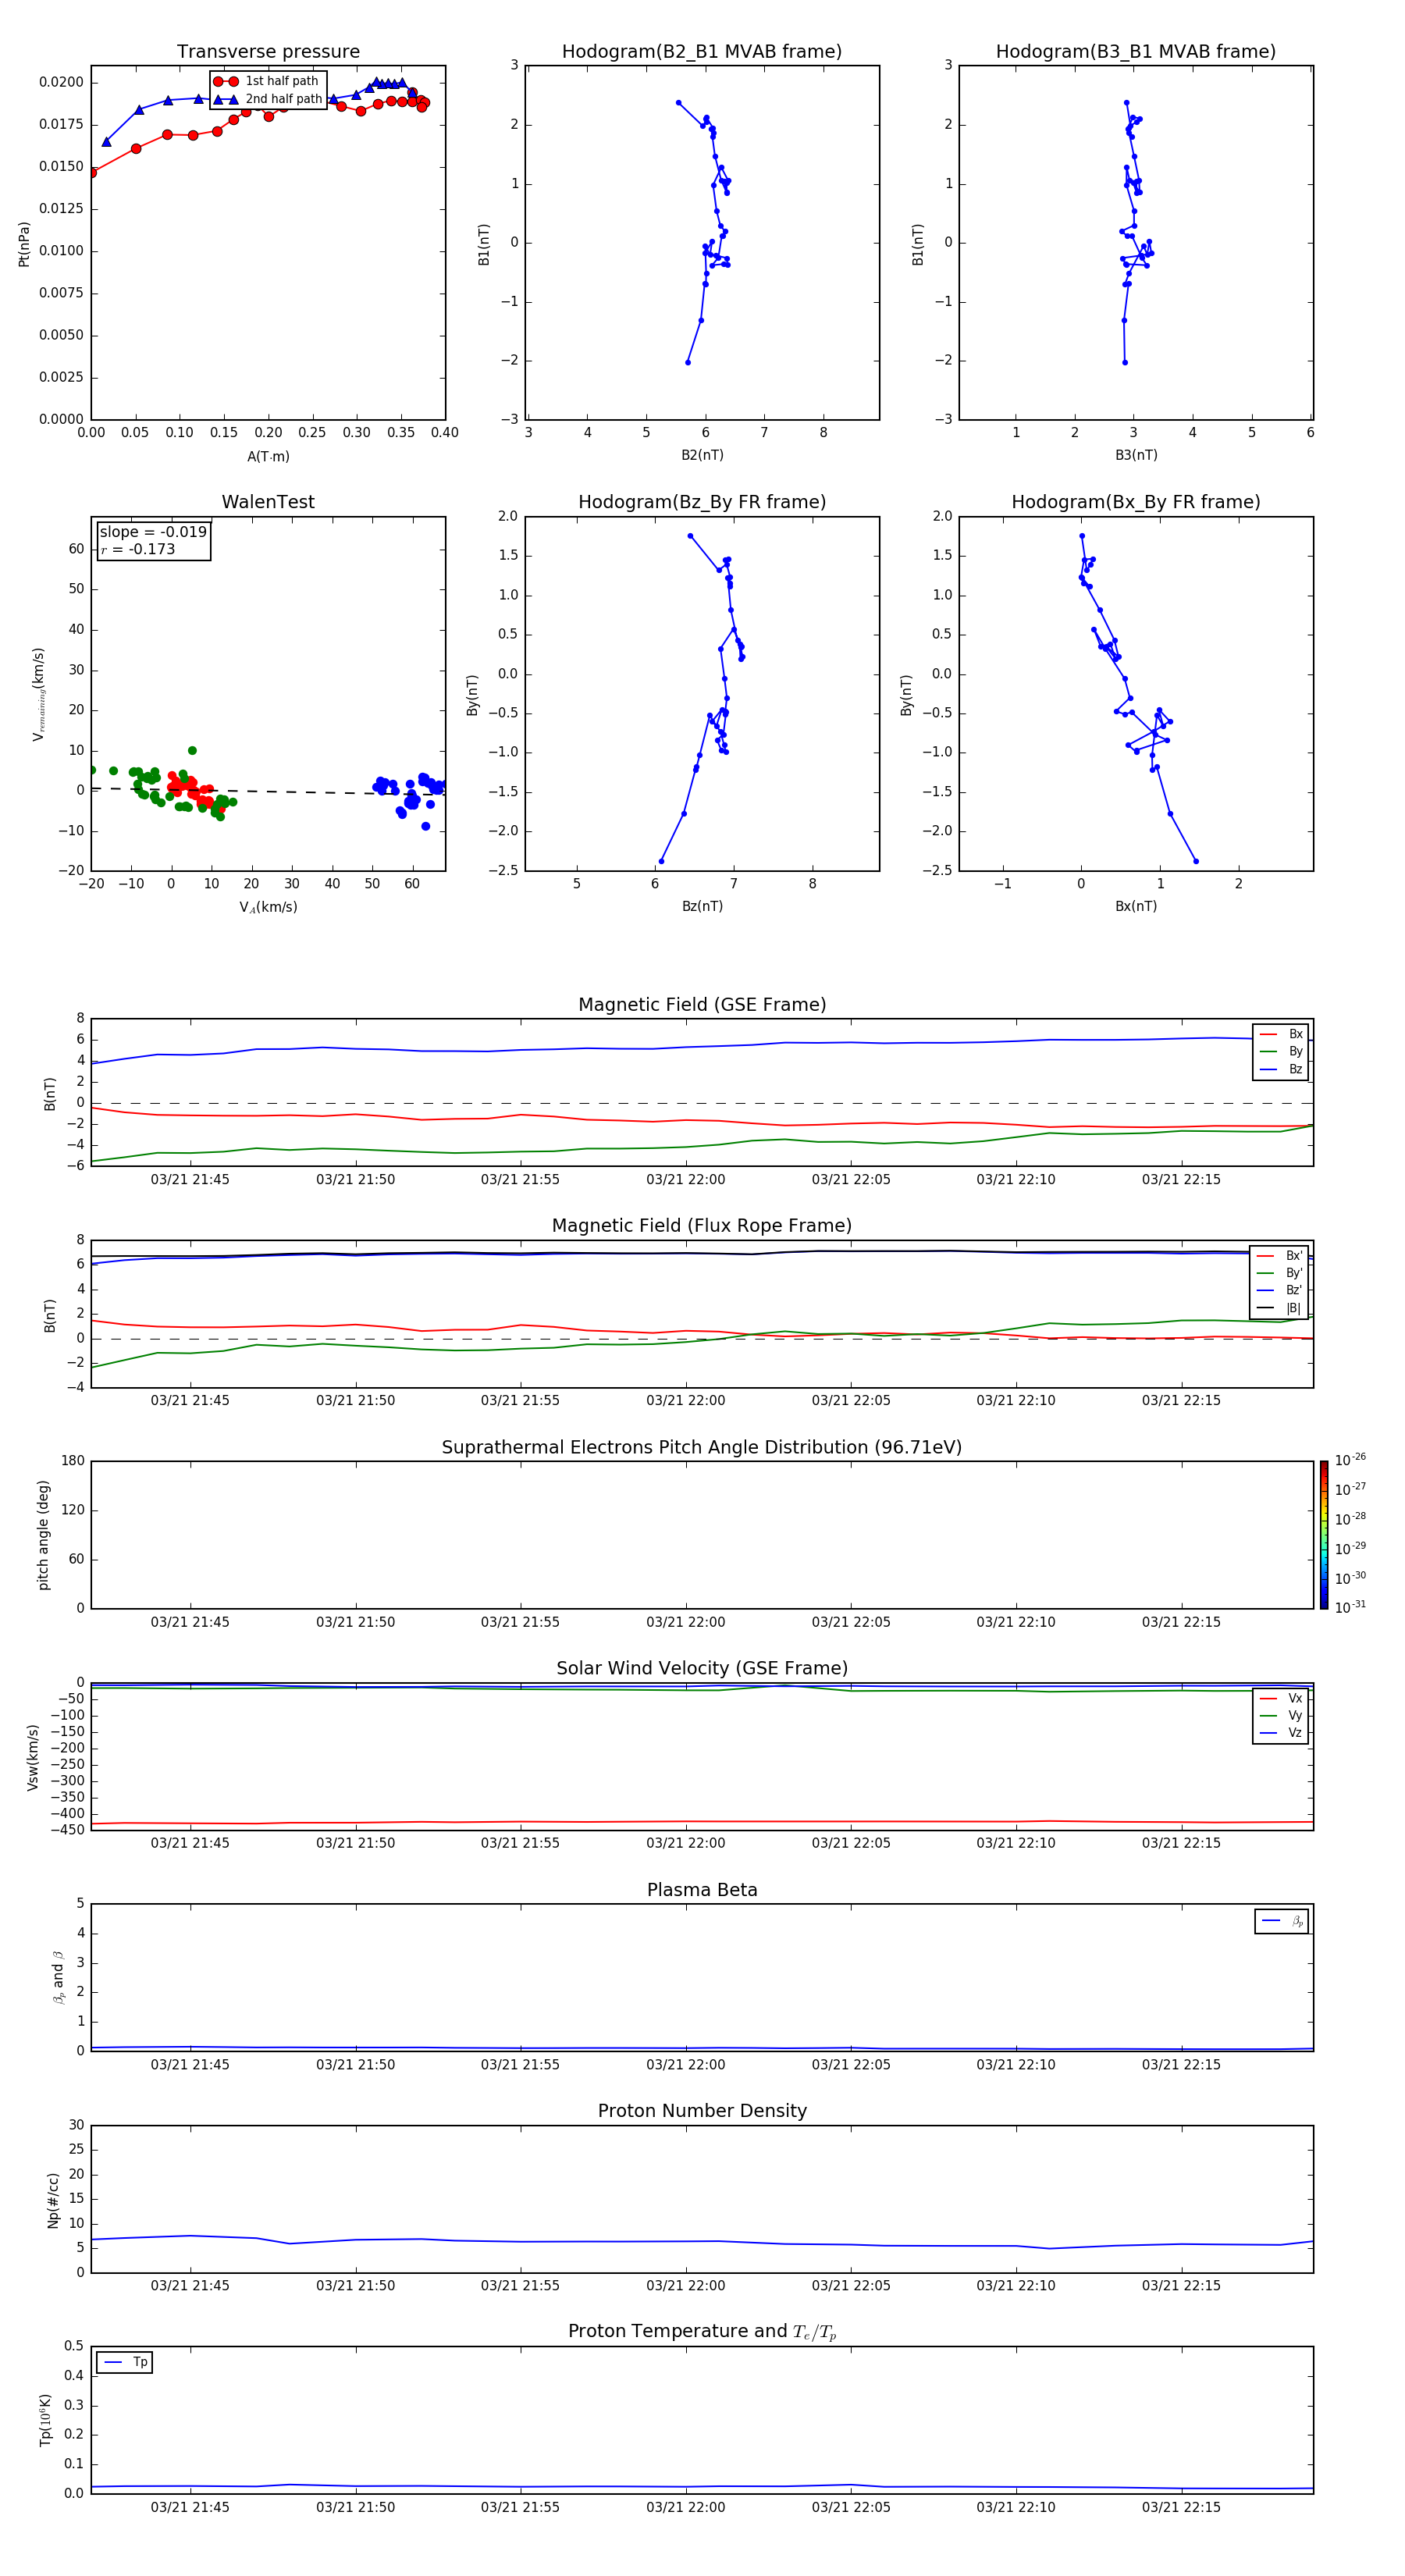Click the 'pitch angle (deg)' axis label
This screenshot has height=2576, width=1405.
[43, 1535]
